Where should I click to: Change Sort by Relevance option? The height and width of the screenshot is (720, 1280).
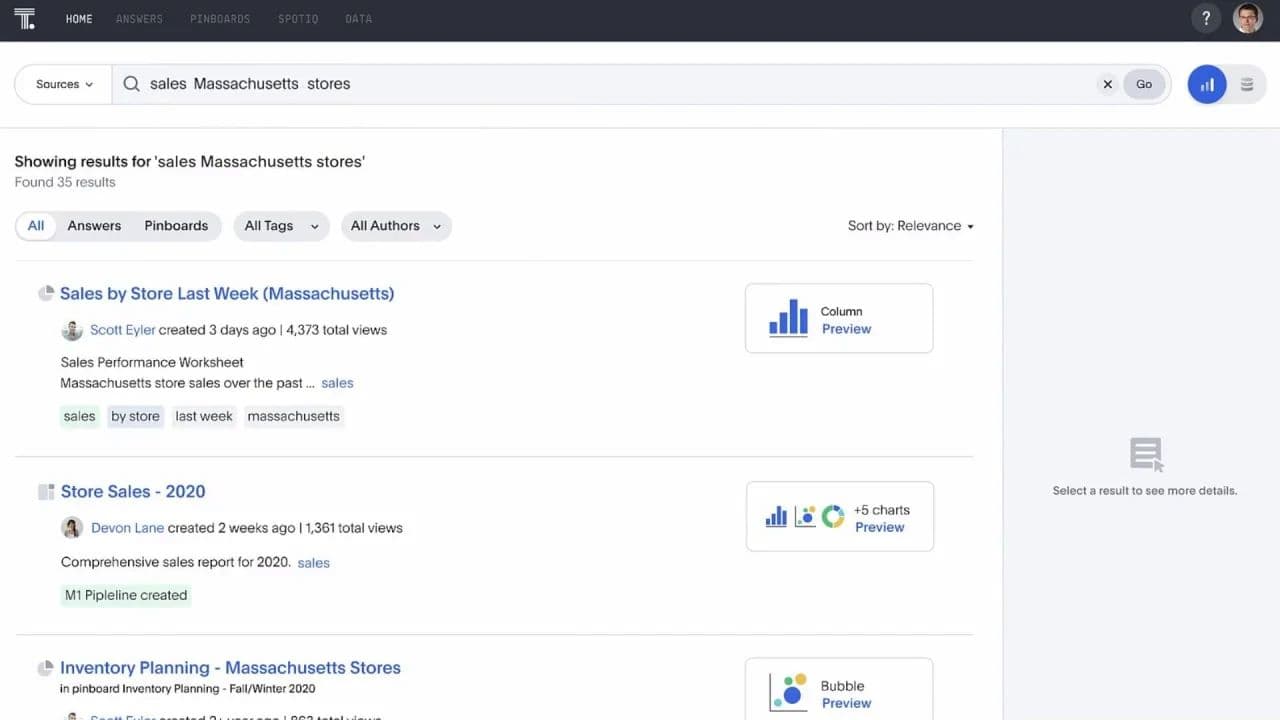pyautogui.click(x=910, y=226)
